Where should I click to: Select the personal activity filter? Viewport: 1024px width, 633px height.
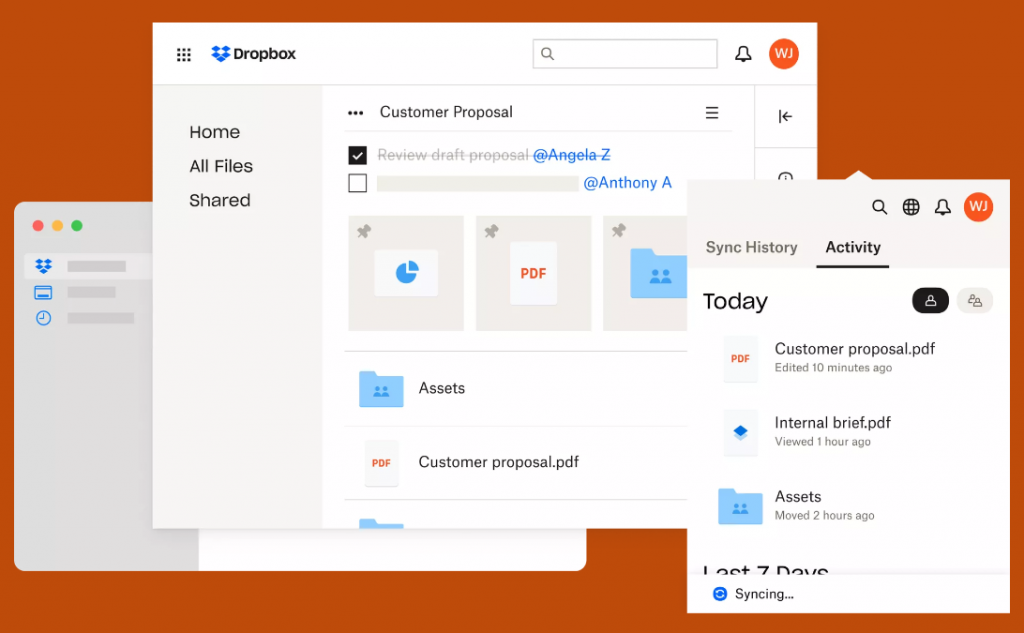[930, 300]
